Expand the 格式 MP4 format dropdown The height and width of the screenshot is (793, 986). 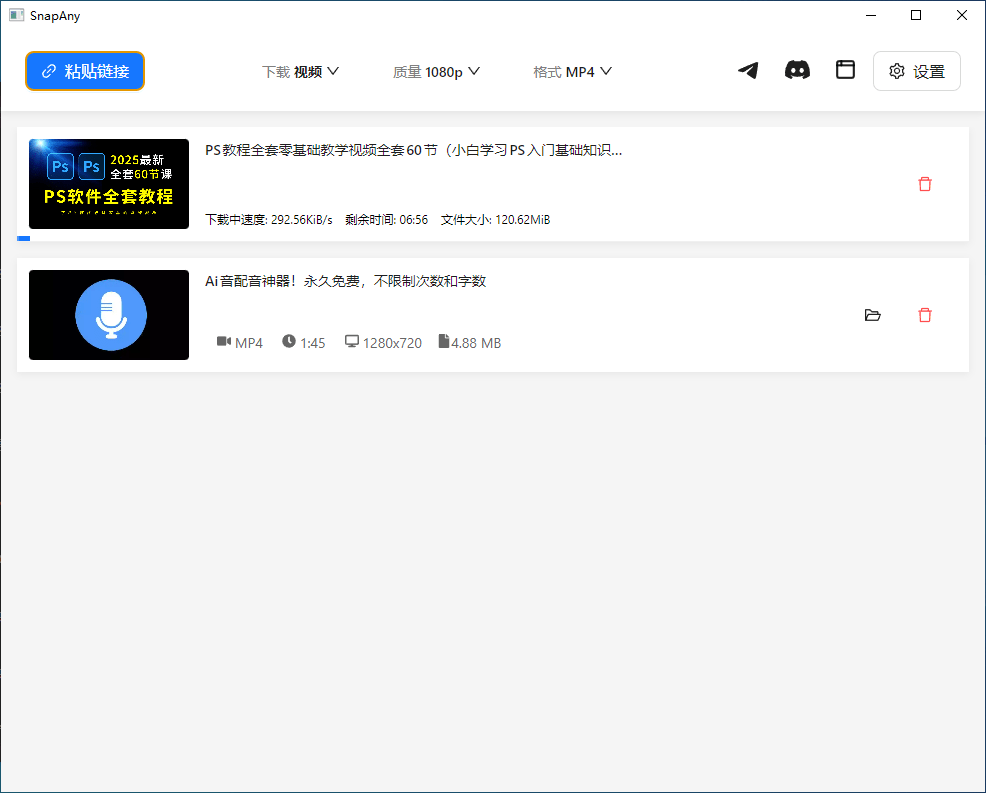573,71
